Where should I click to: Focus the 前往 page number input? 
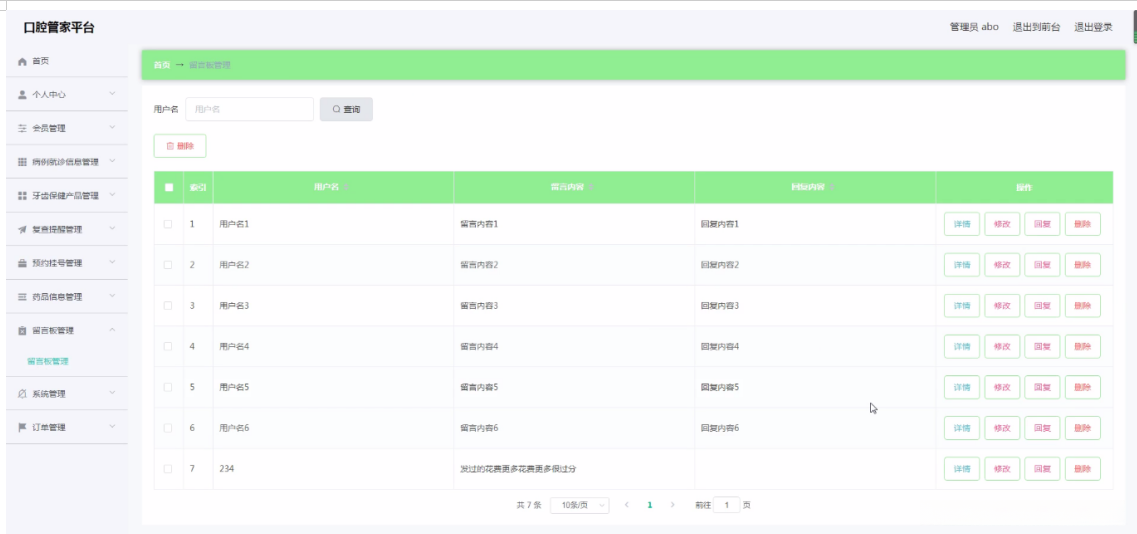click(x=727, y=505)
